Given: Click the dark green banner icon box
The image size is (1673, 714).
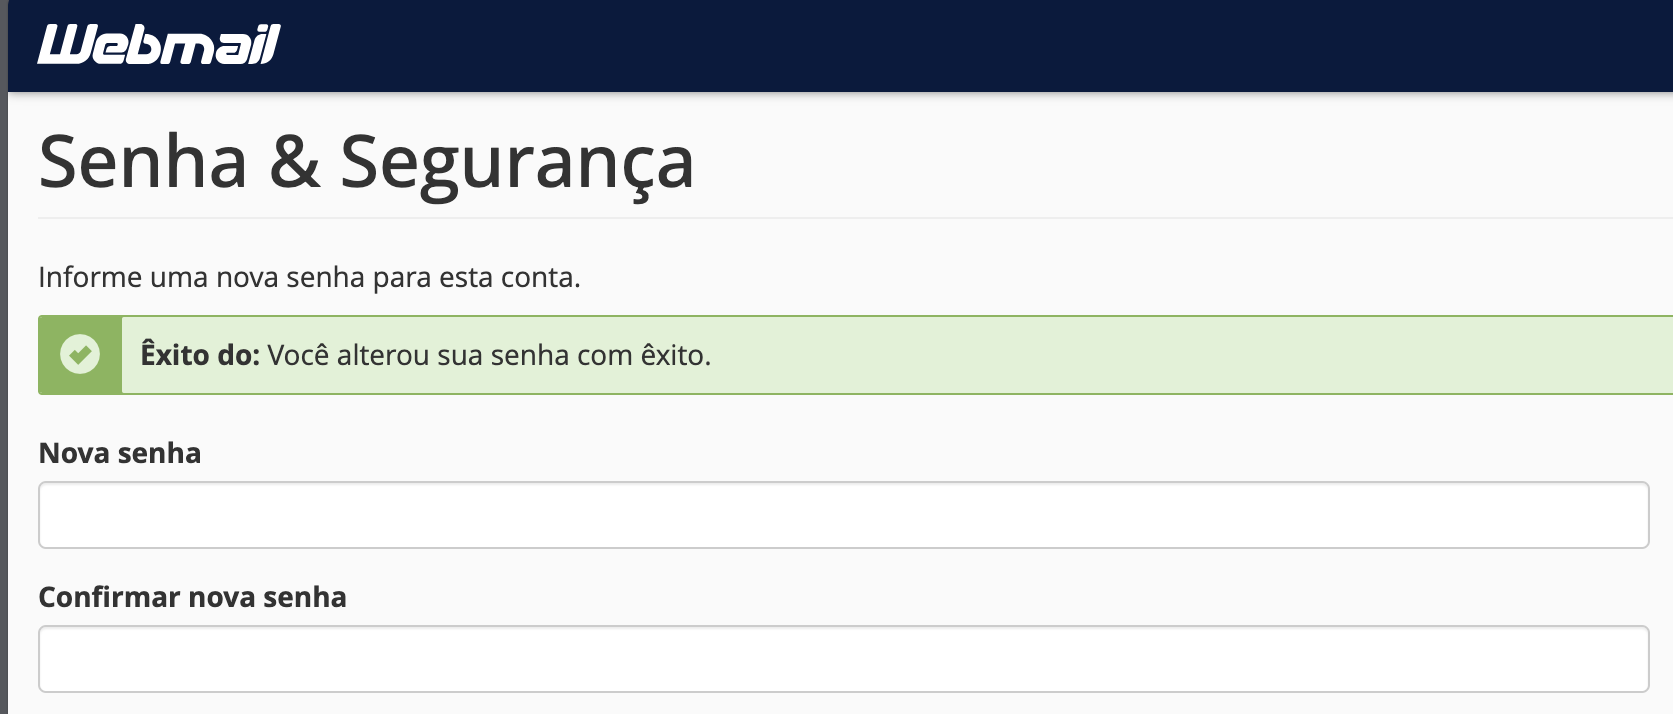Looking at the screenshot, I should (x=80, y=355).
